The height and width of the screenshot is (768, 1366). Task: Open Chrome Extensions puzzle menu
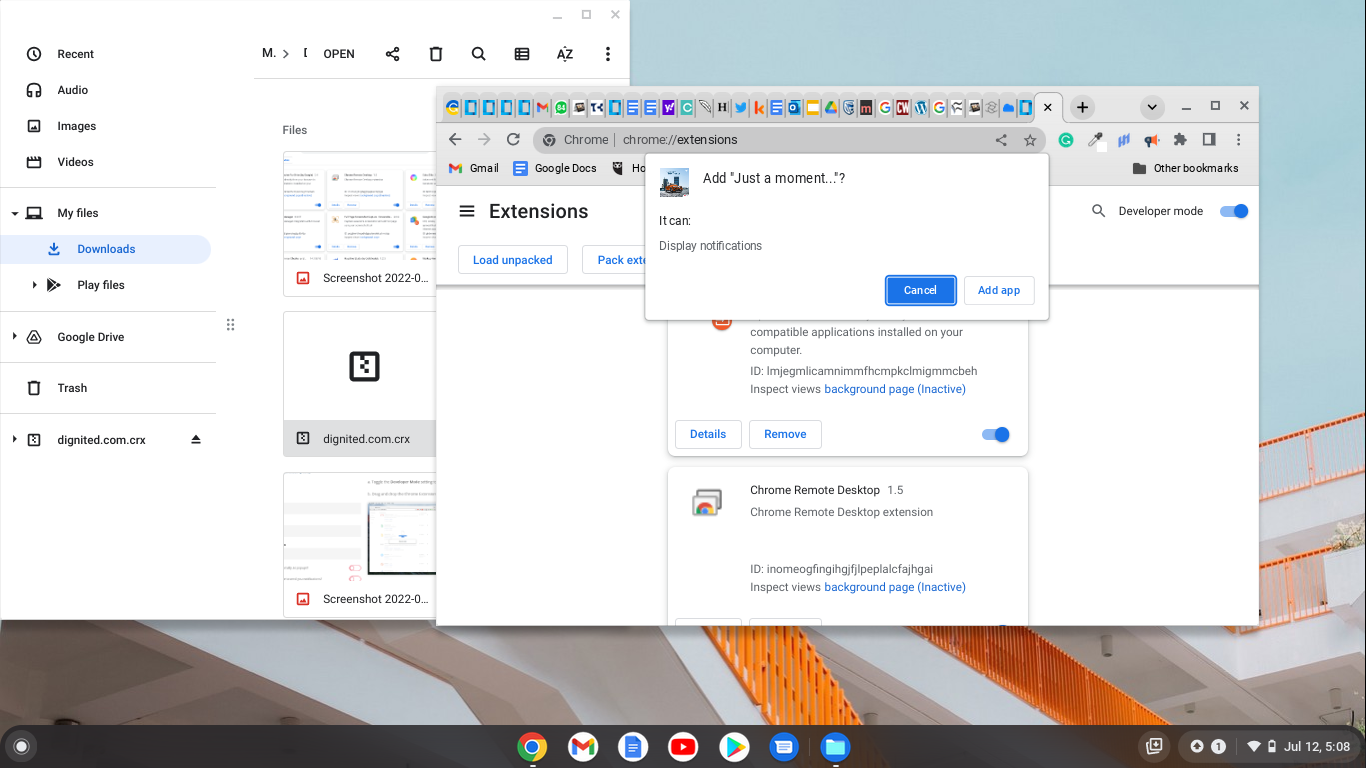tap(1180, 140)
